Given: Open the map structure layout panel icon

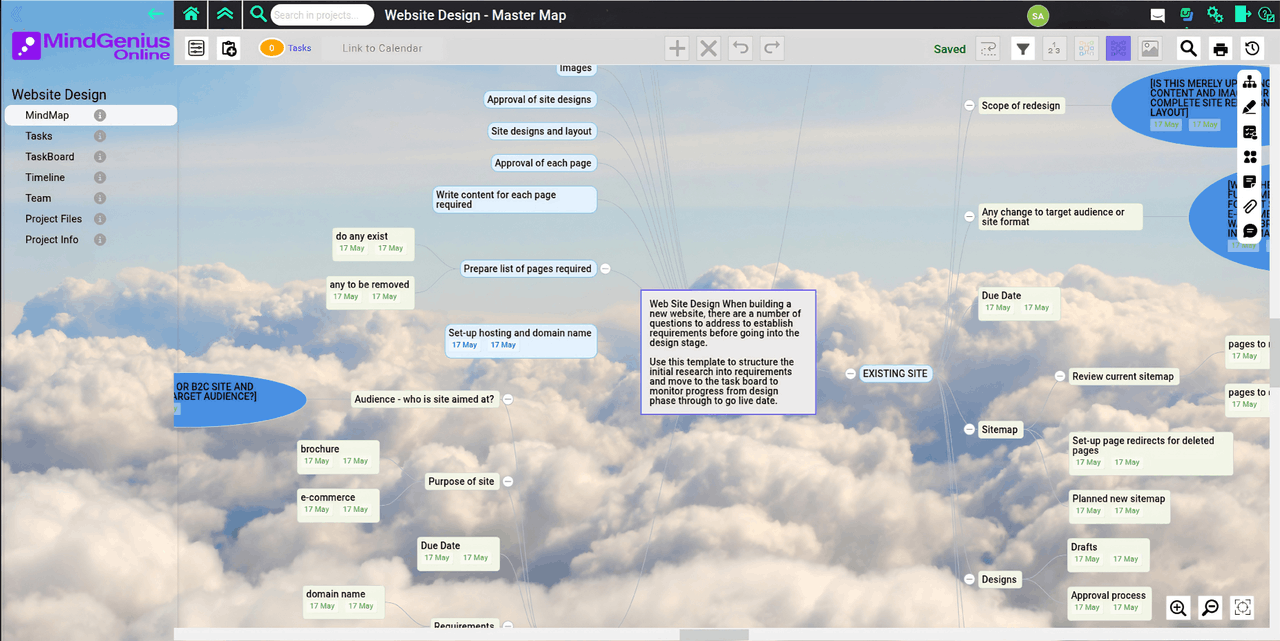Looking at the screenshot, I should click(x=1250, y=82).
